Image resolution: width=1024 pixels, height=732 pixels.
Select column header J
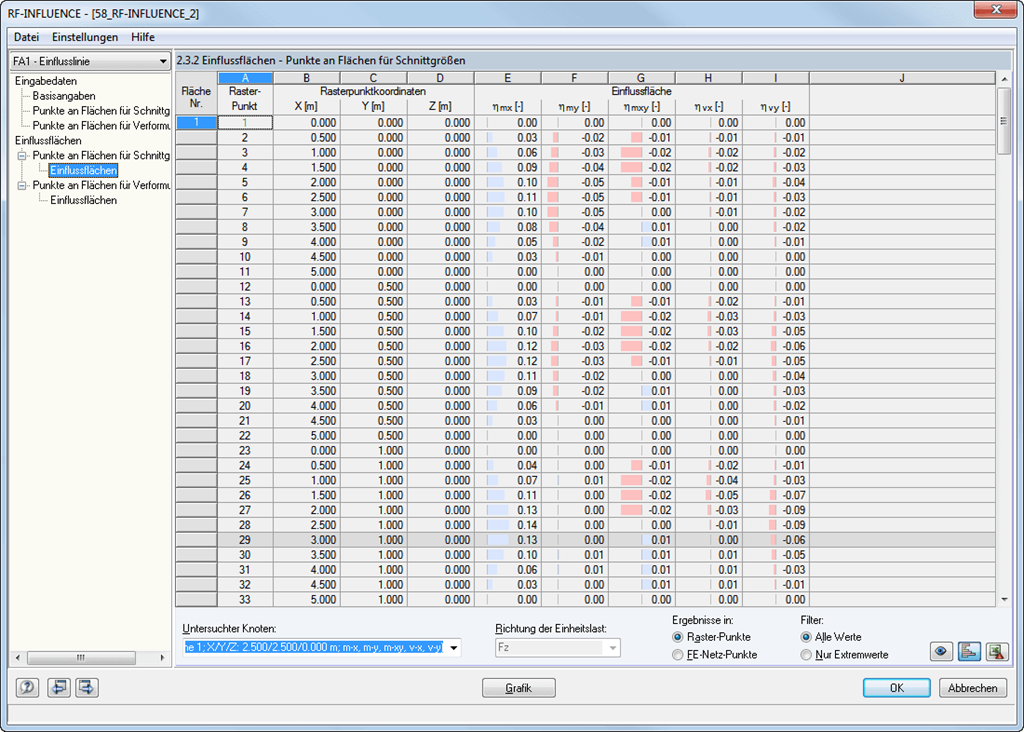902,78
